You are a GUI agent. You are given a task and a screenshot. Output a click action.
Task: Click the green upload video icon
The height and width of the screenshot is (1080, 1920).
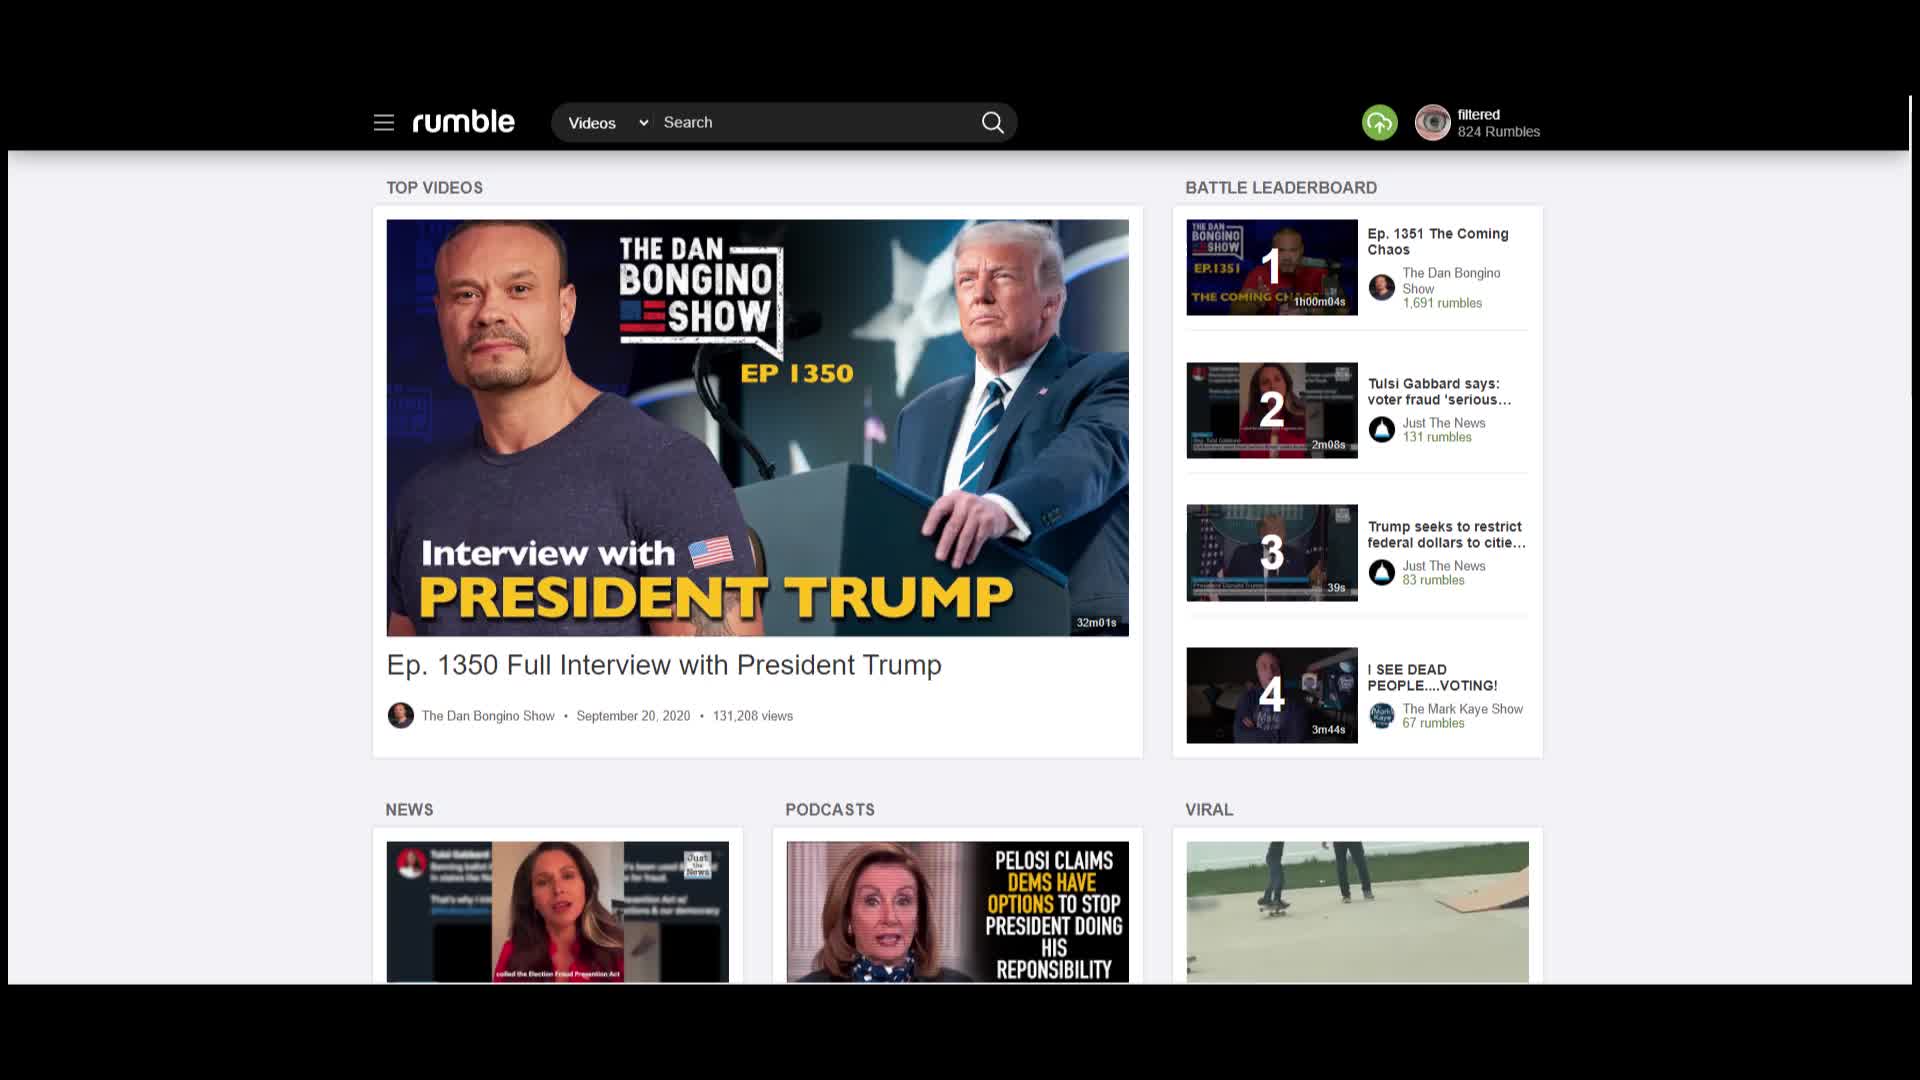coord(1379,123)
